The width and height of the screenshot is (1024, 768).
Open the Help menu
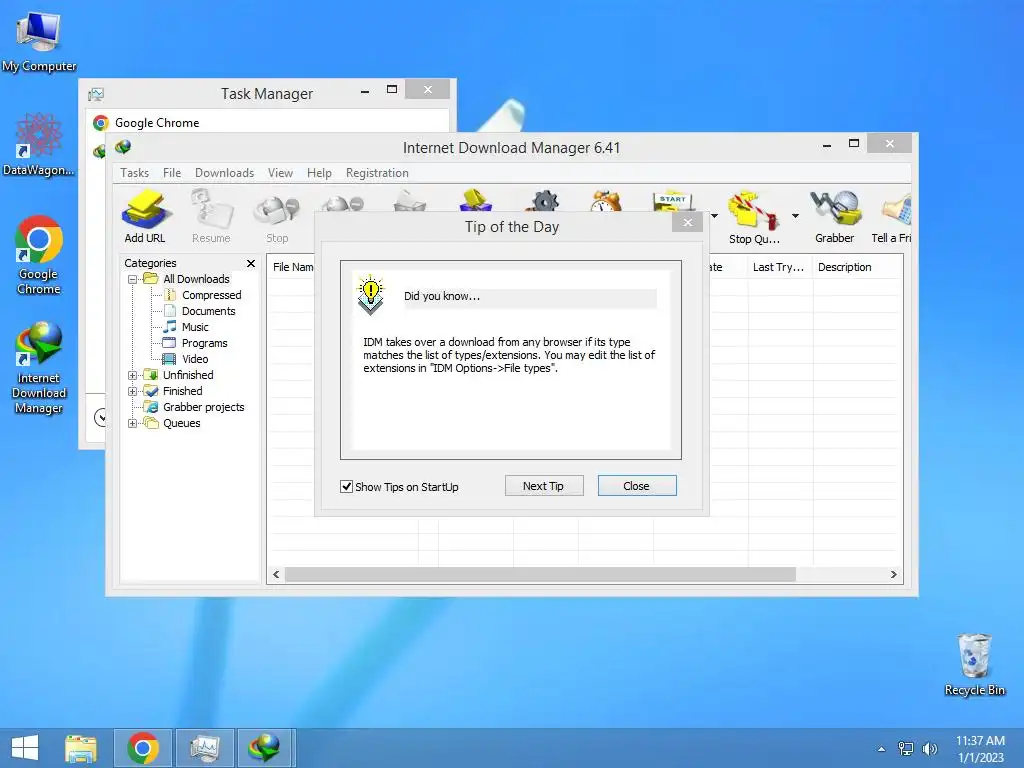pyautogui.click(x=319, y=173)
